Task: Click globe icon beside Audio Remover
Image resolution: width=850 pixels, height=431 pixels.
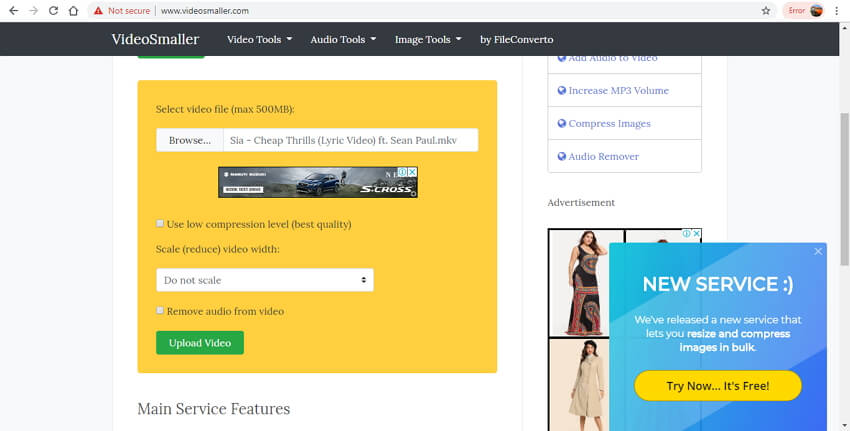Action: click(x=562, y=157)
